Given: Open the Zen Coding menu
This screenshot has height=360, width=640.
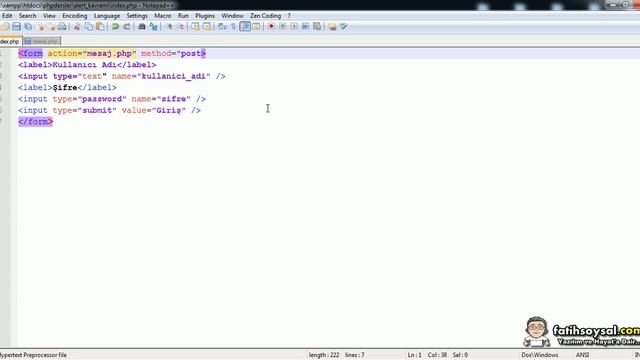Looking at the screenshot, I should 265,16.
